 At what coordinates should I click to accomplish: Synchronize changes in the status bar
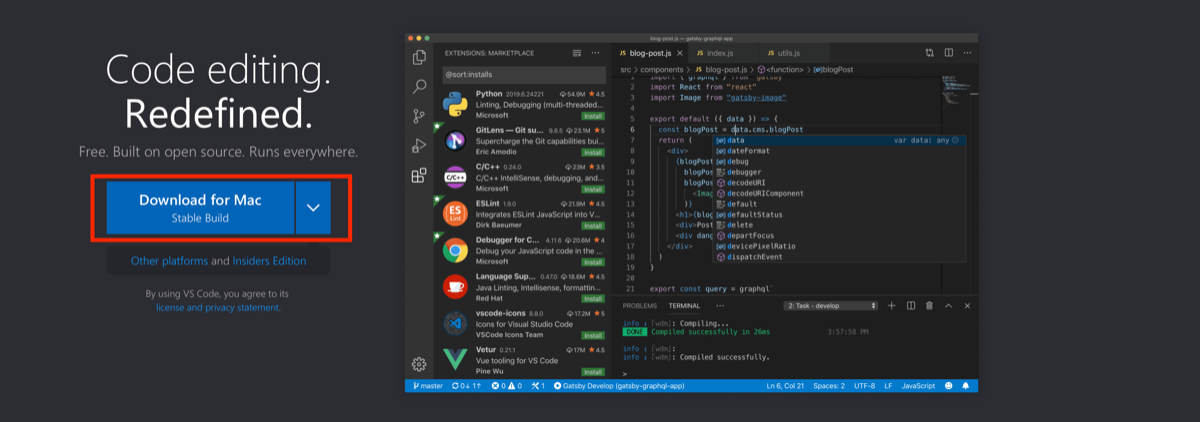tap(467, 385)
